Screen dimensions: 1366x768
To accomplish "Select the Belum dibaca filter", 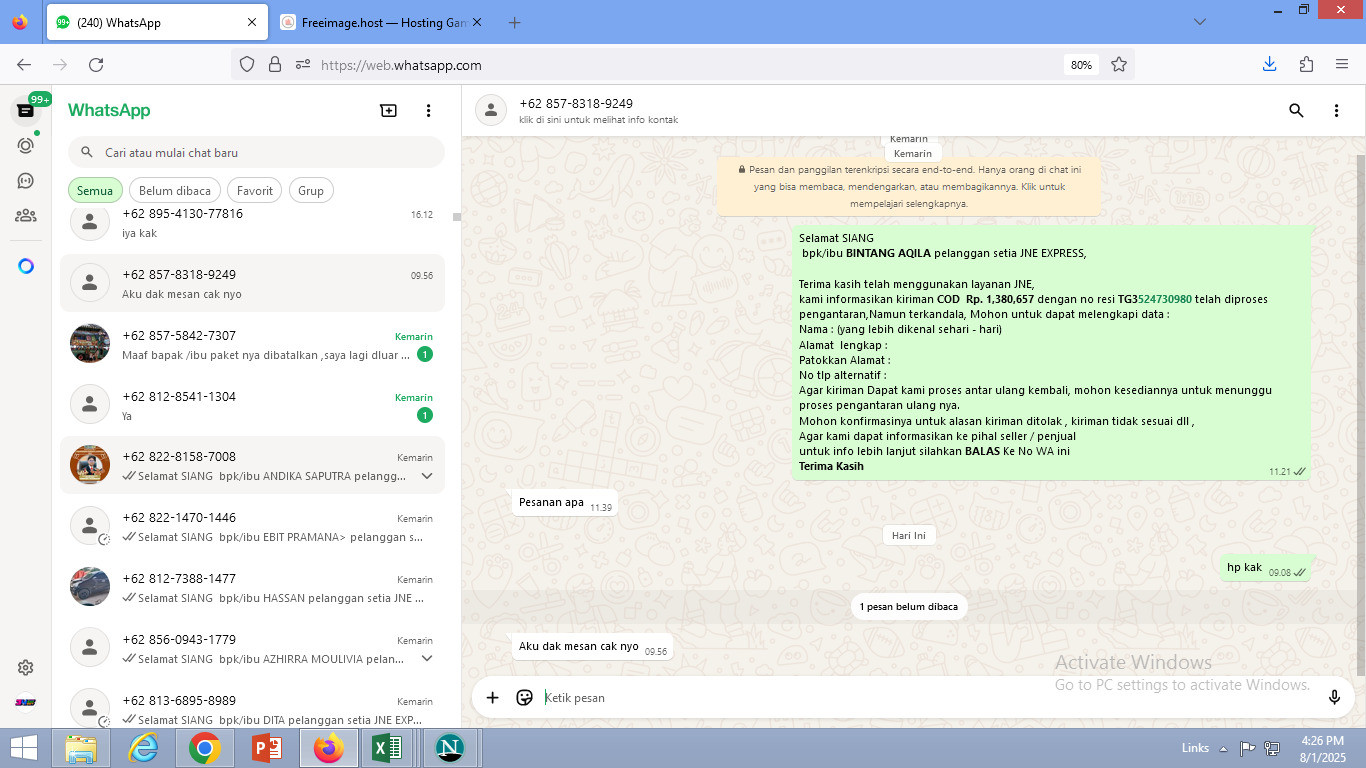I will pos(175,190).
